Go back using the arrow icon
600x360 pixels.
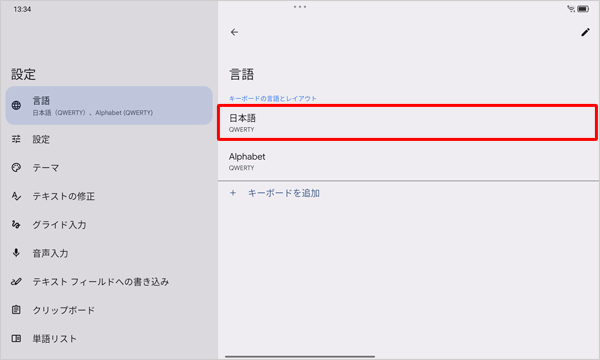(234, 32)
